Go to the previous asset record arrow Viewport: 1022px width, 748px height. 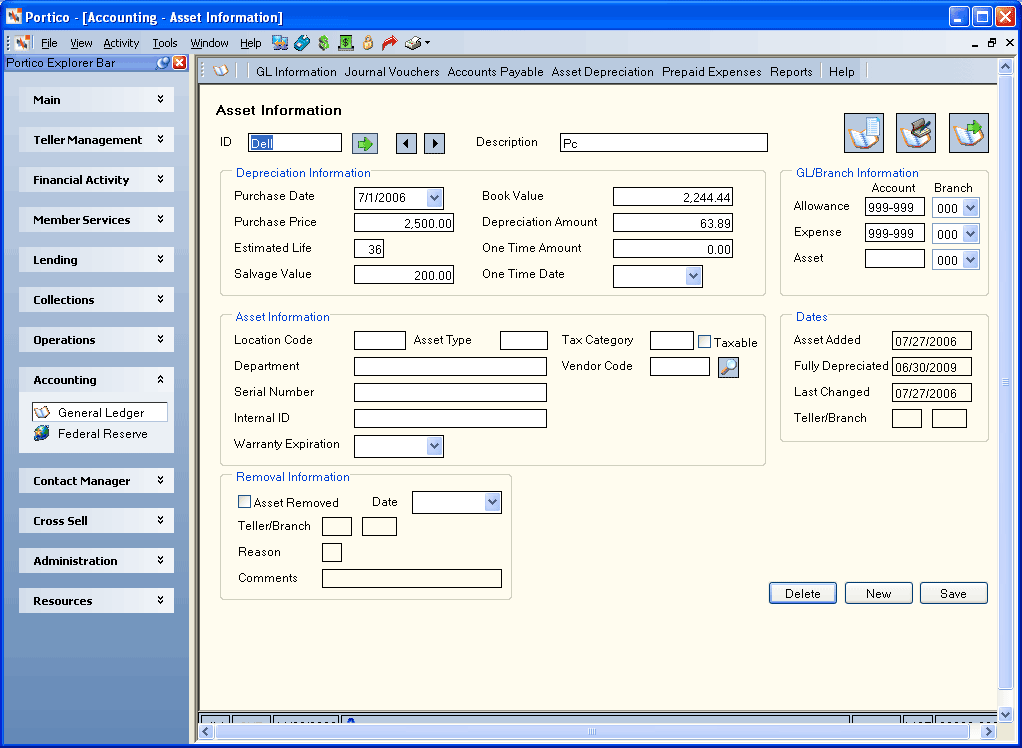(406, 143)
